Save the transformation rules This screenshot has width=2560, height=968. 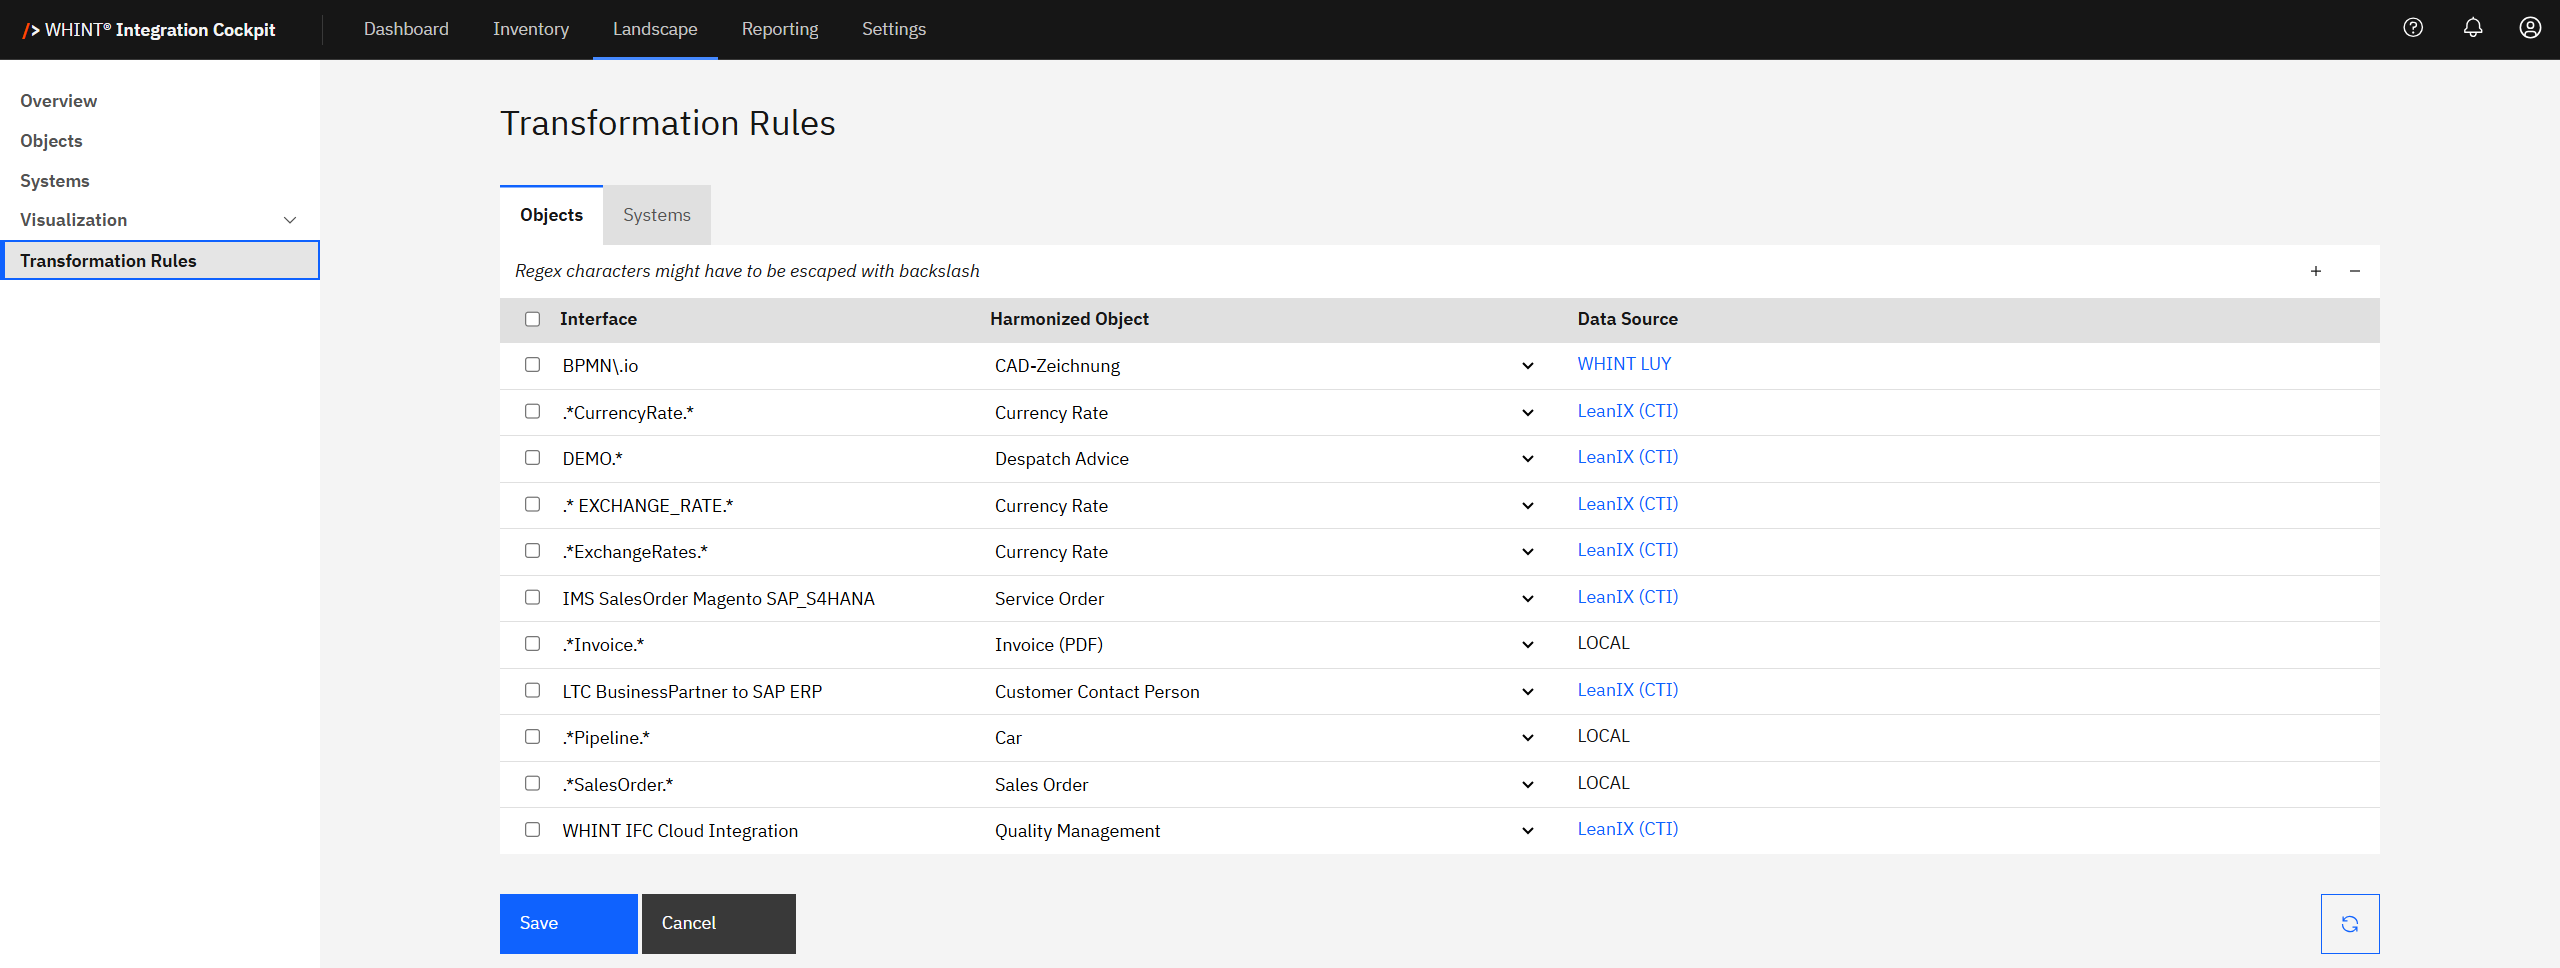click(568, 923)
